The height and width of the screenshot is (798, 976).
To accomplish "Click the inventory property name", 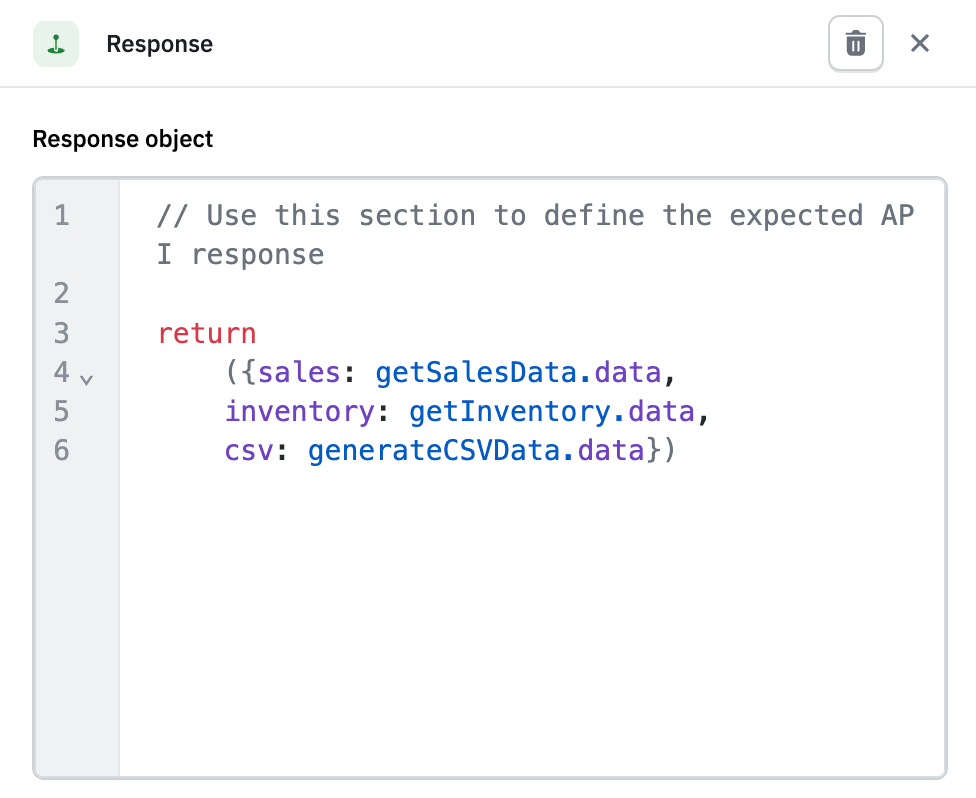I will pyautogui.click(x=298, y=411).
